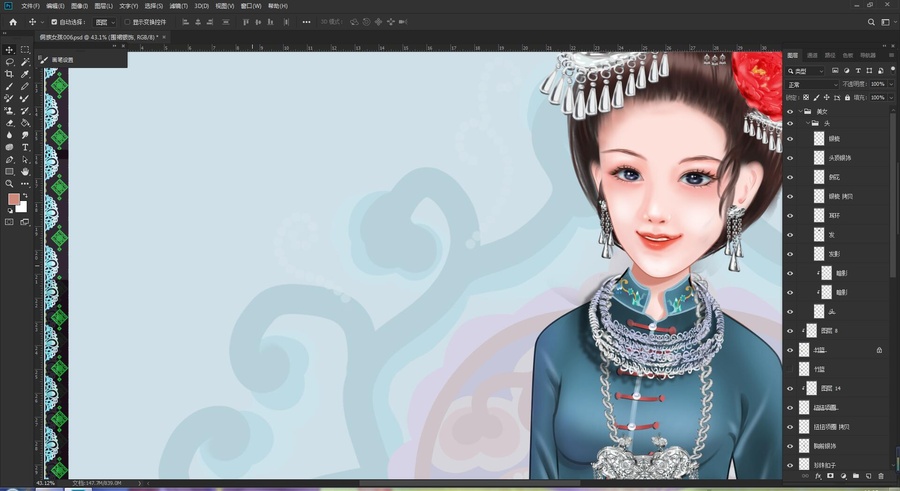Click the layer fx styles icon
Image resolution: width=900 pixels, height=491 pixels.
[818, 476]
